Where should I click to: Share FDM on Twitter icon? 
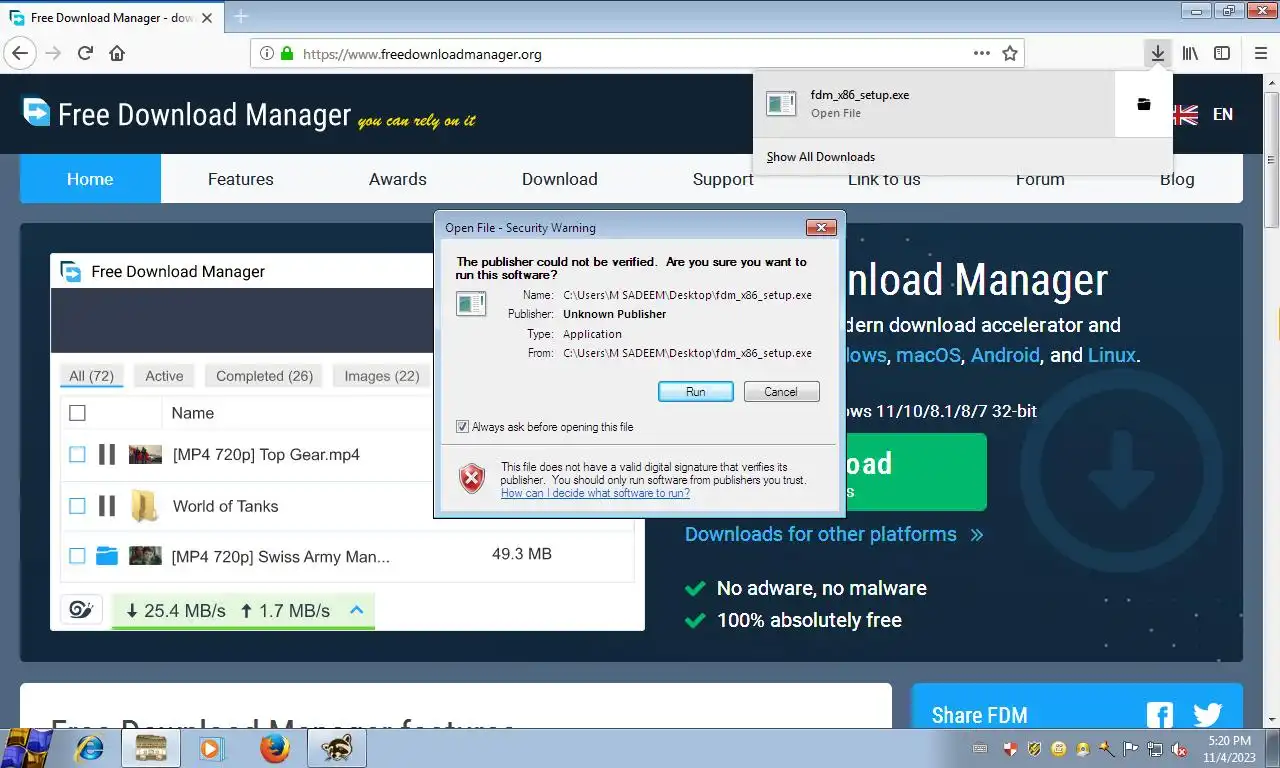click(x=1208, y=715)
